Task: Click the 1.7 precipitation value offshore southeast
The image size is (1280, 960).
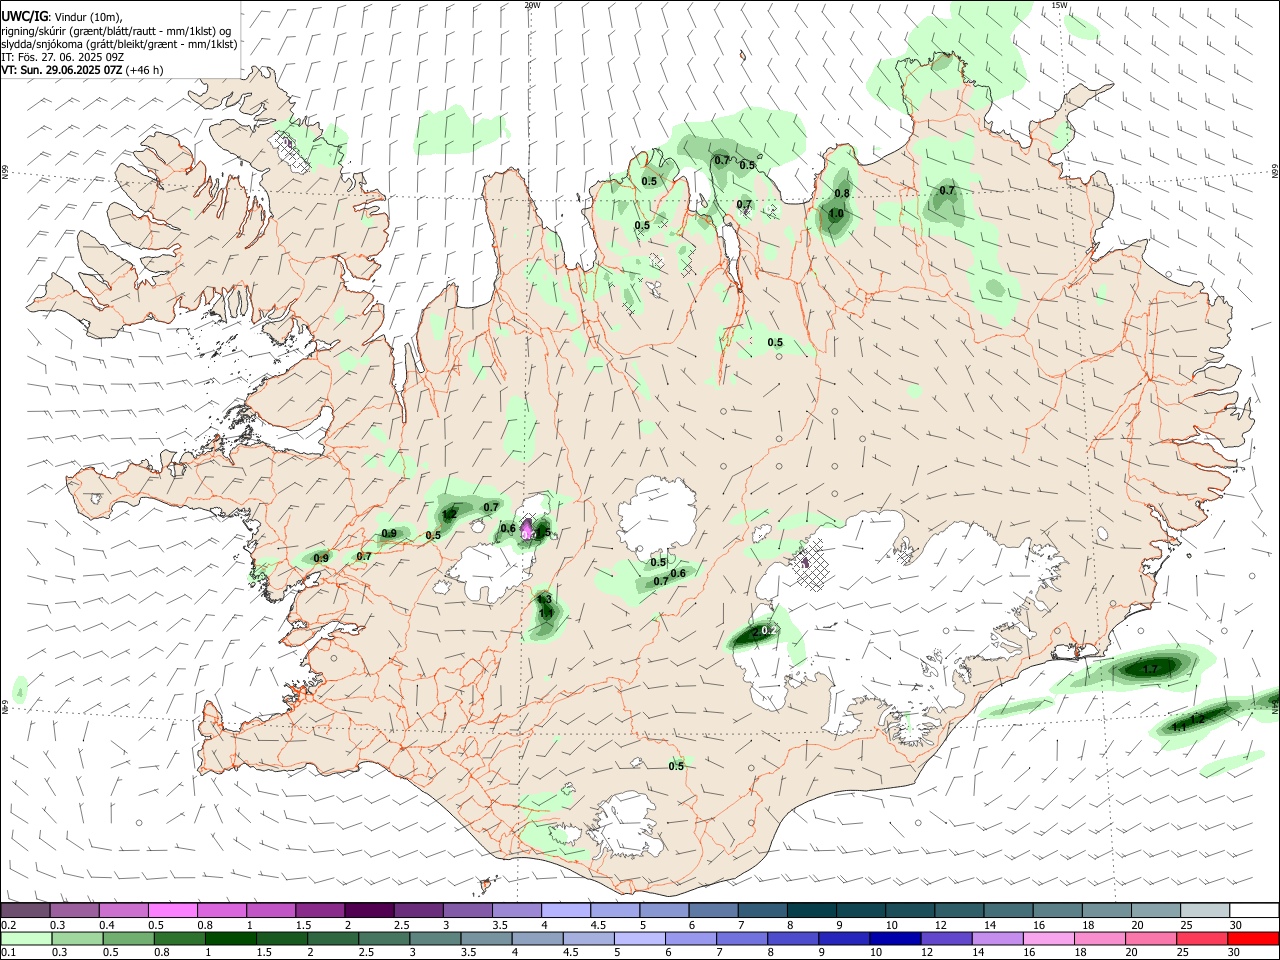Action: tap(1150, 668)
